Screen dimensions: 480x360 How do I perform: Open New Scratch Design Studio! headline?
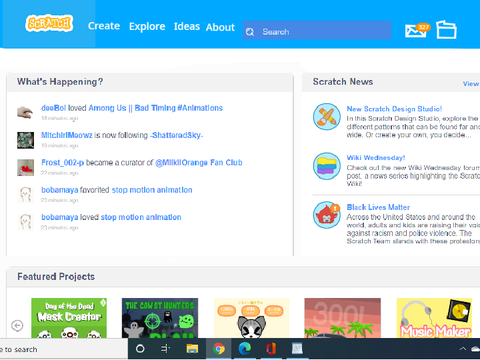point(394,109)
